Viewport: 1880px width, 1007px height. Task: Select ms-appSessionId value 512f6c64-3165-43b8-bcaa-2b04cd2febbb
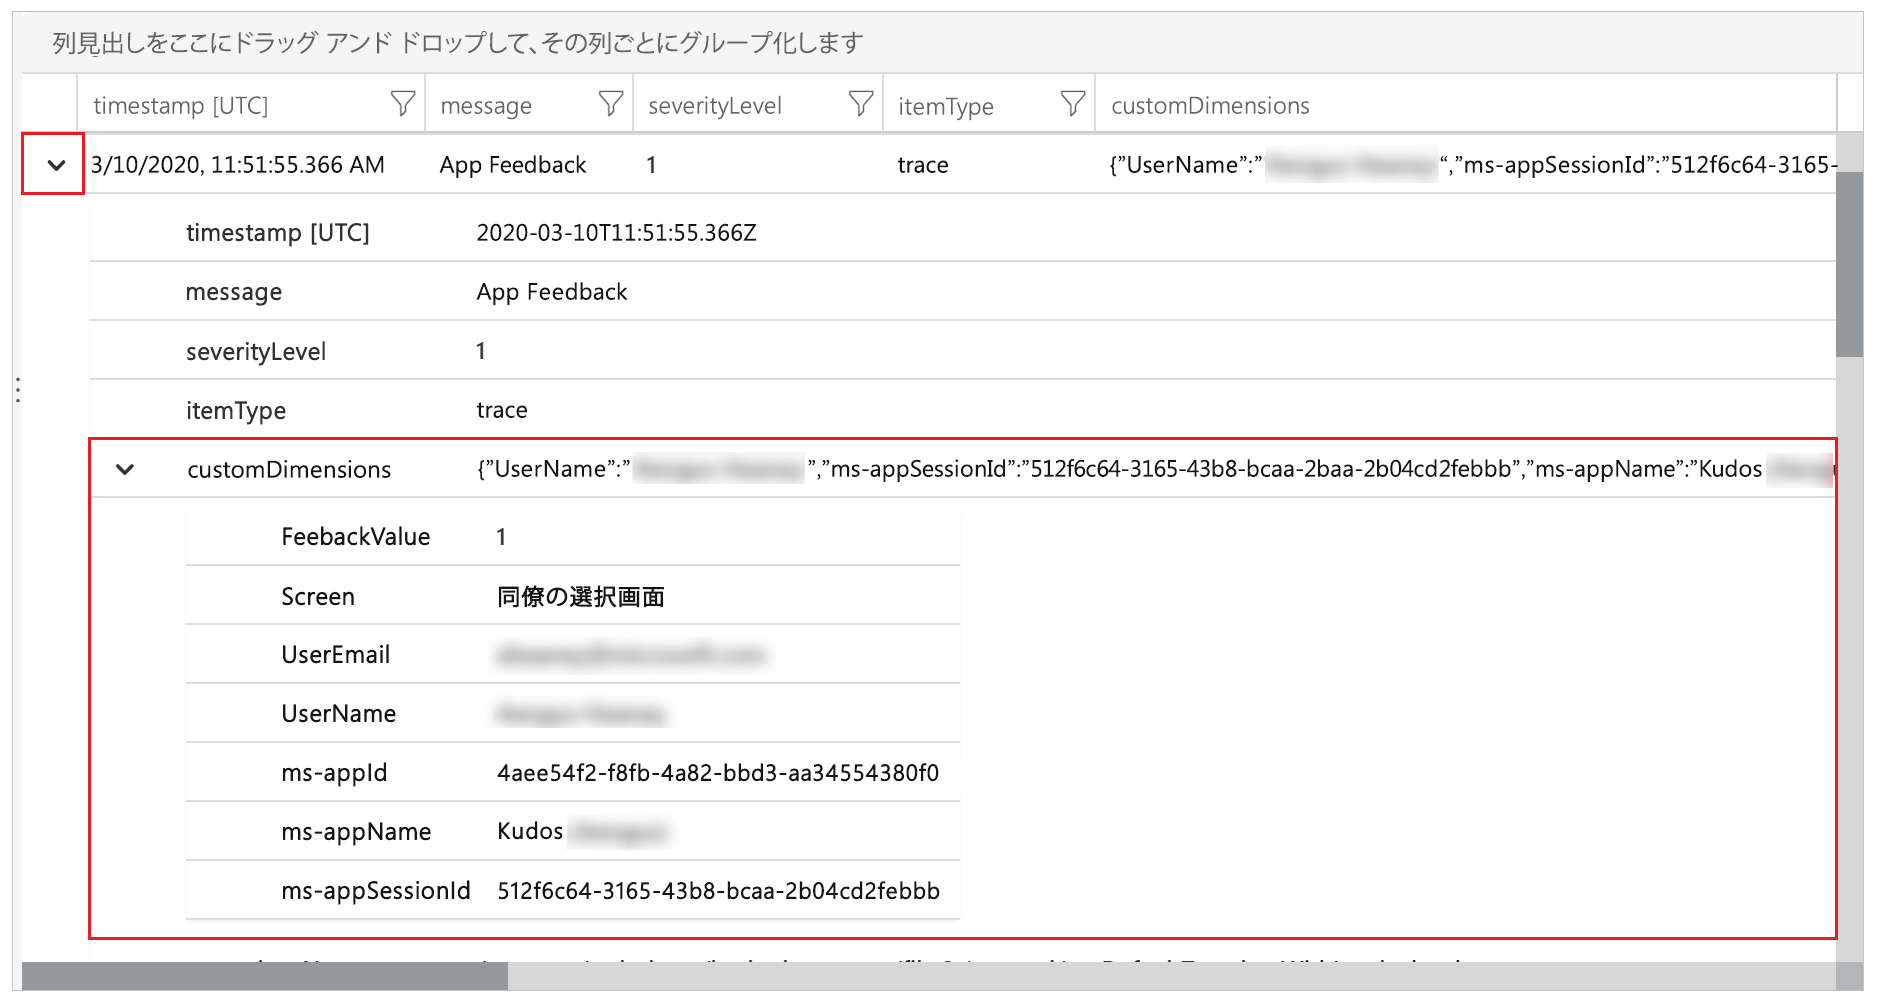[x=718, y=891]
